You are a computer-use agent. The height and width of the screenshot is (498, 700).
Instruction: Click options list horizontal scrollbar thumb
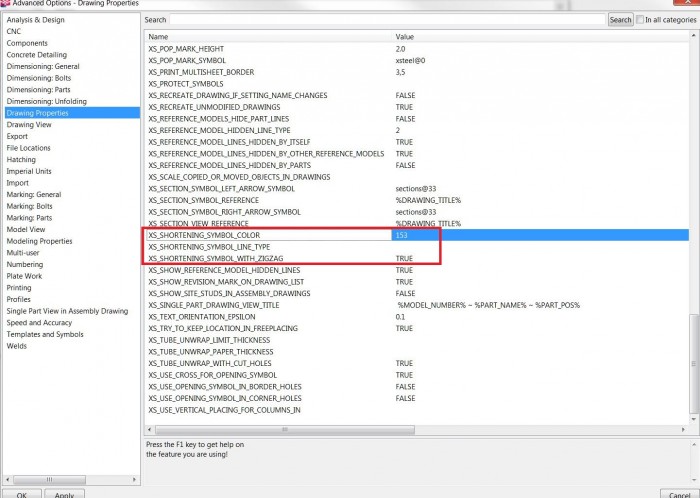pos(285,429)
